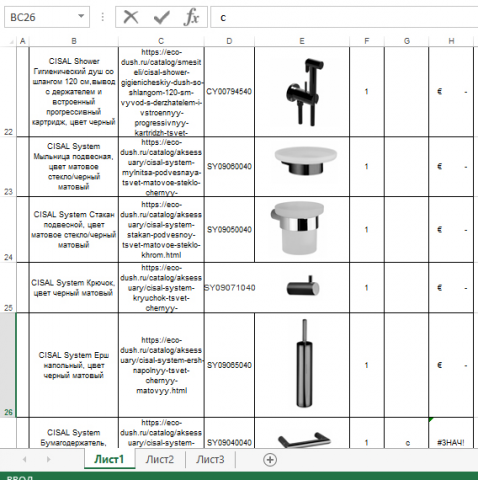The image size is (478, 480).
Task: Click quantity 1 cell of row 24
Action: [x=367, y=229]
